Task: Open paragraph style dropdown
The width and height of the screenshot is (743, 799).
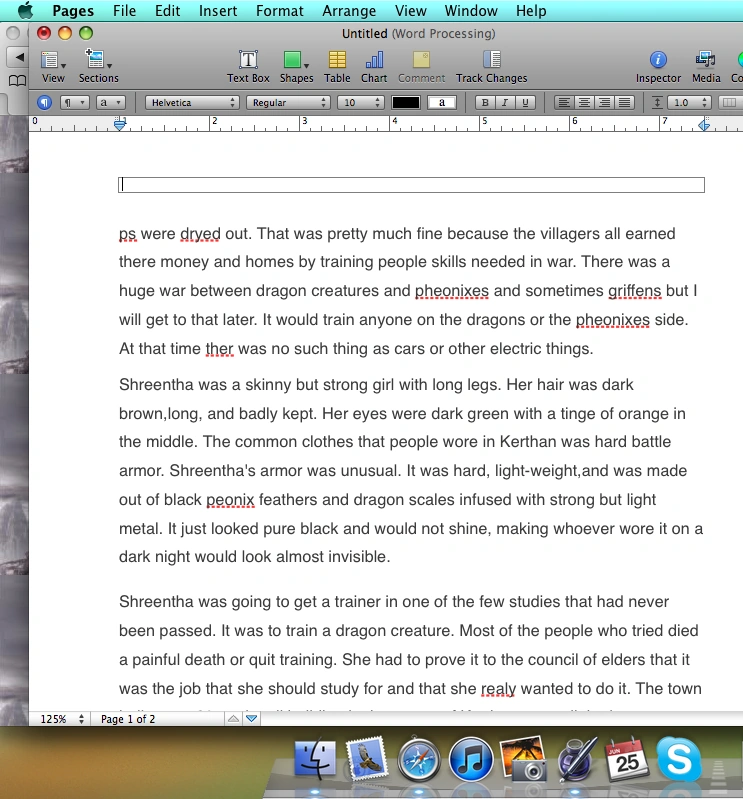Action: (74, 102)
